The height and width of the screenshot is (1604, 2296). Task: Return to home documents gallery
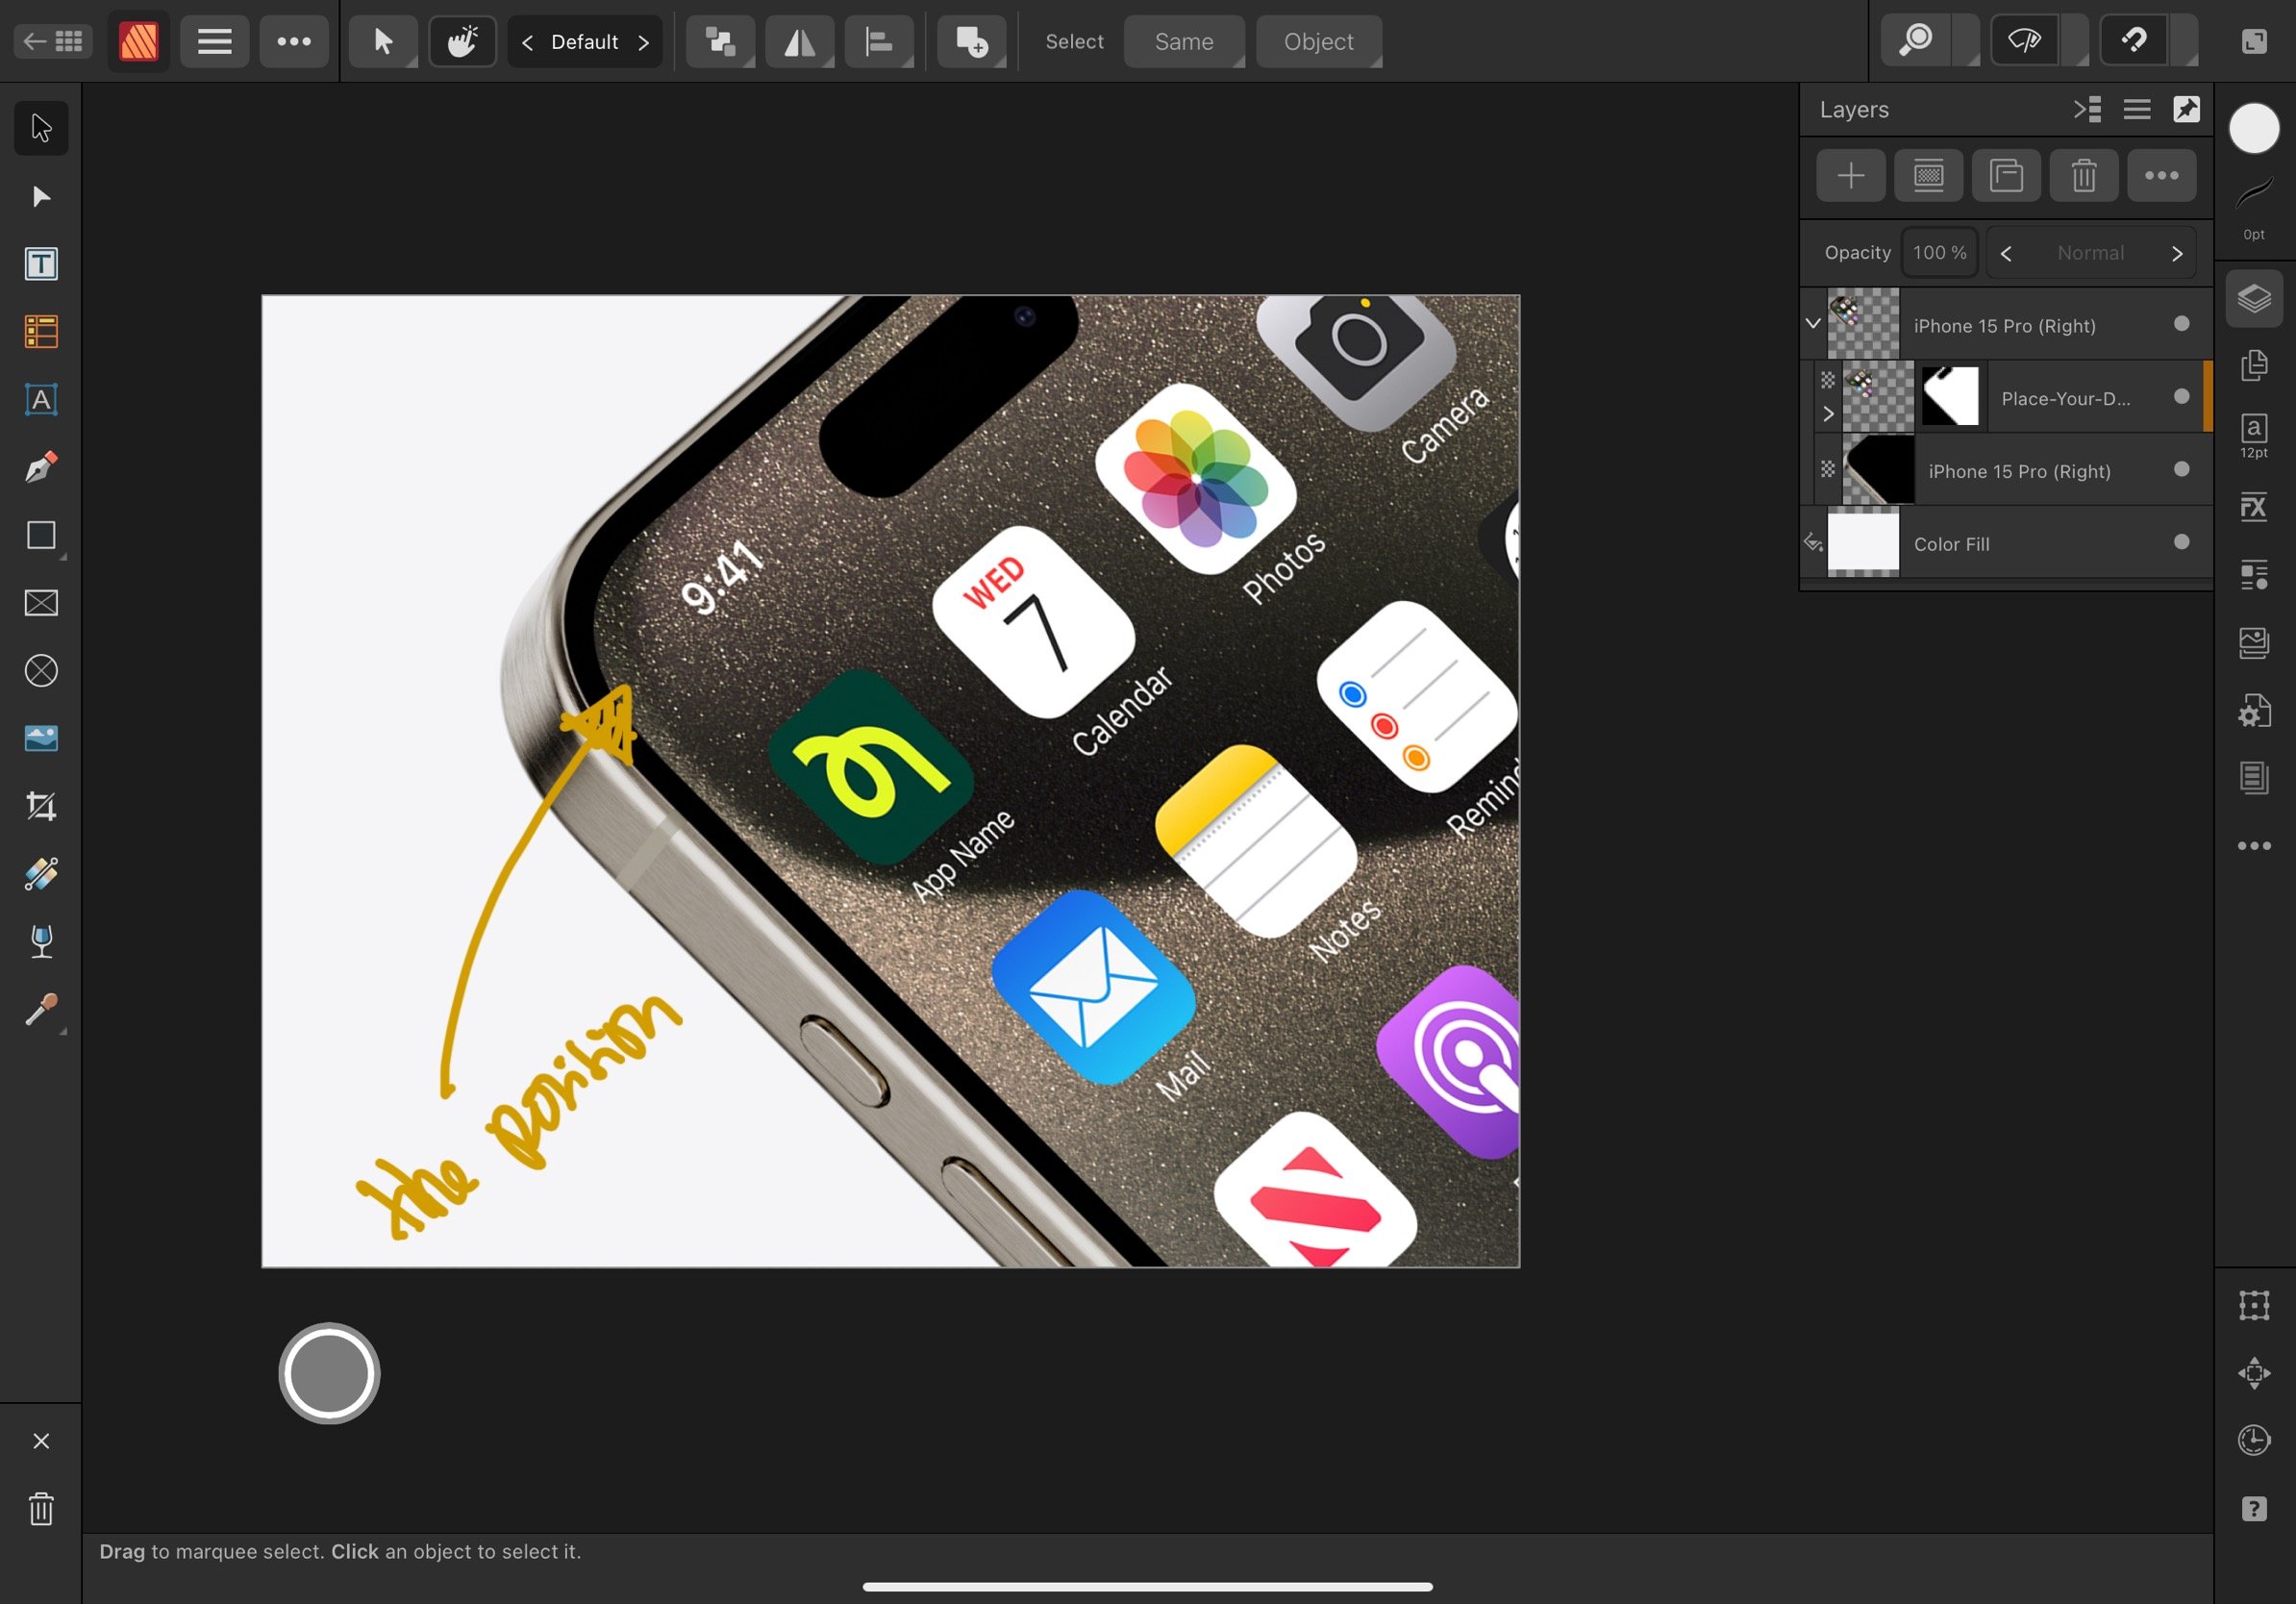(53, 41)
